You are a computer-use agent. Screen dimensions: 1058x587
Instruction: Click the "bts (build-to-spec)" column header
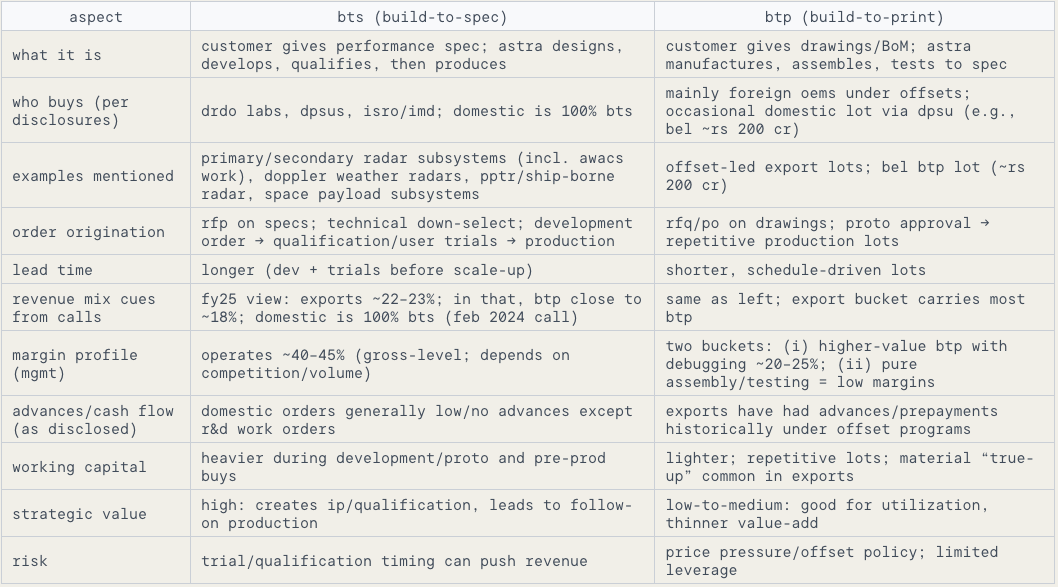(422, 17)
